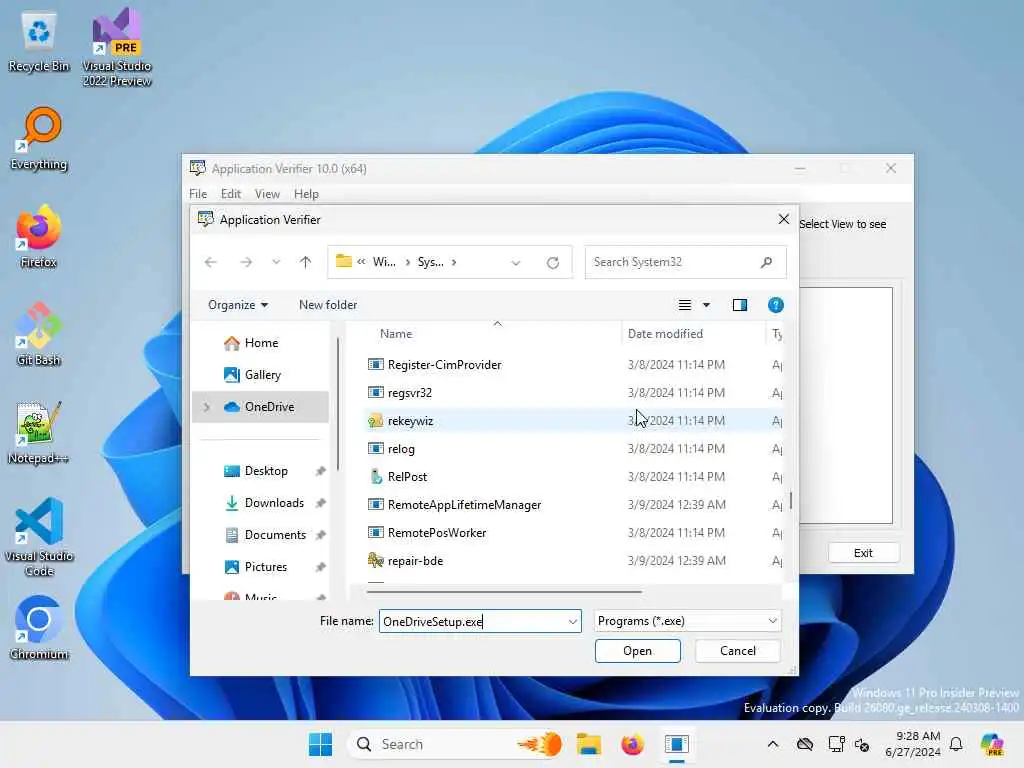
Task: Sort by the Date modified column header
Action: pos(665,334)
